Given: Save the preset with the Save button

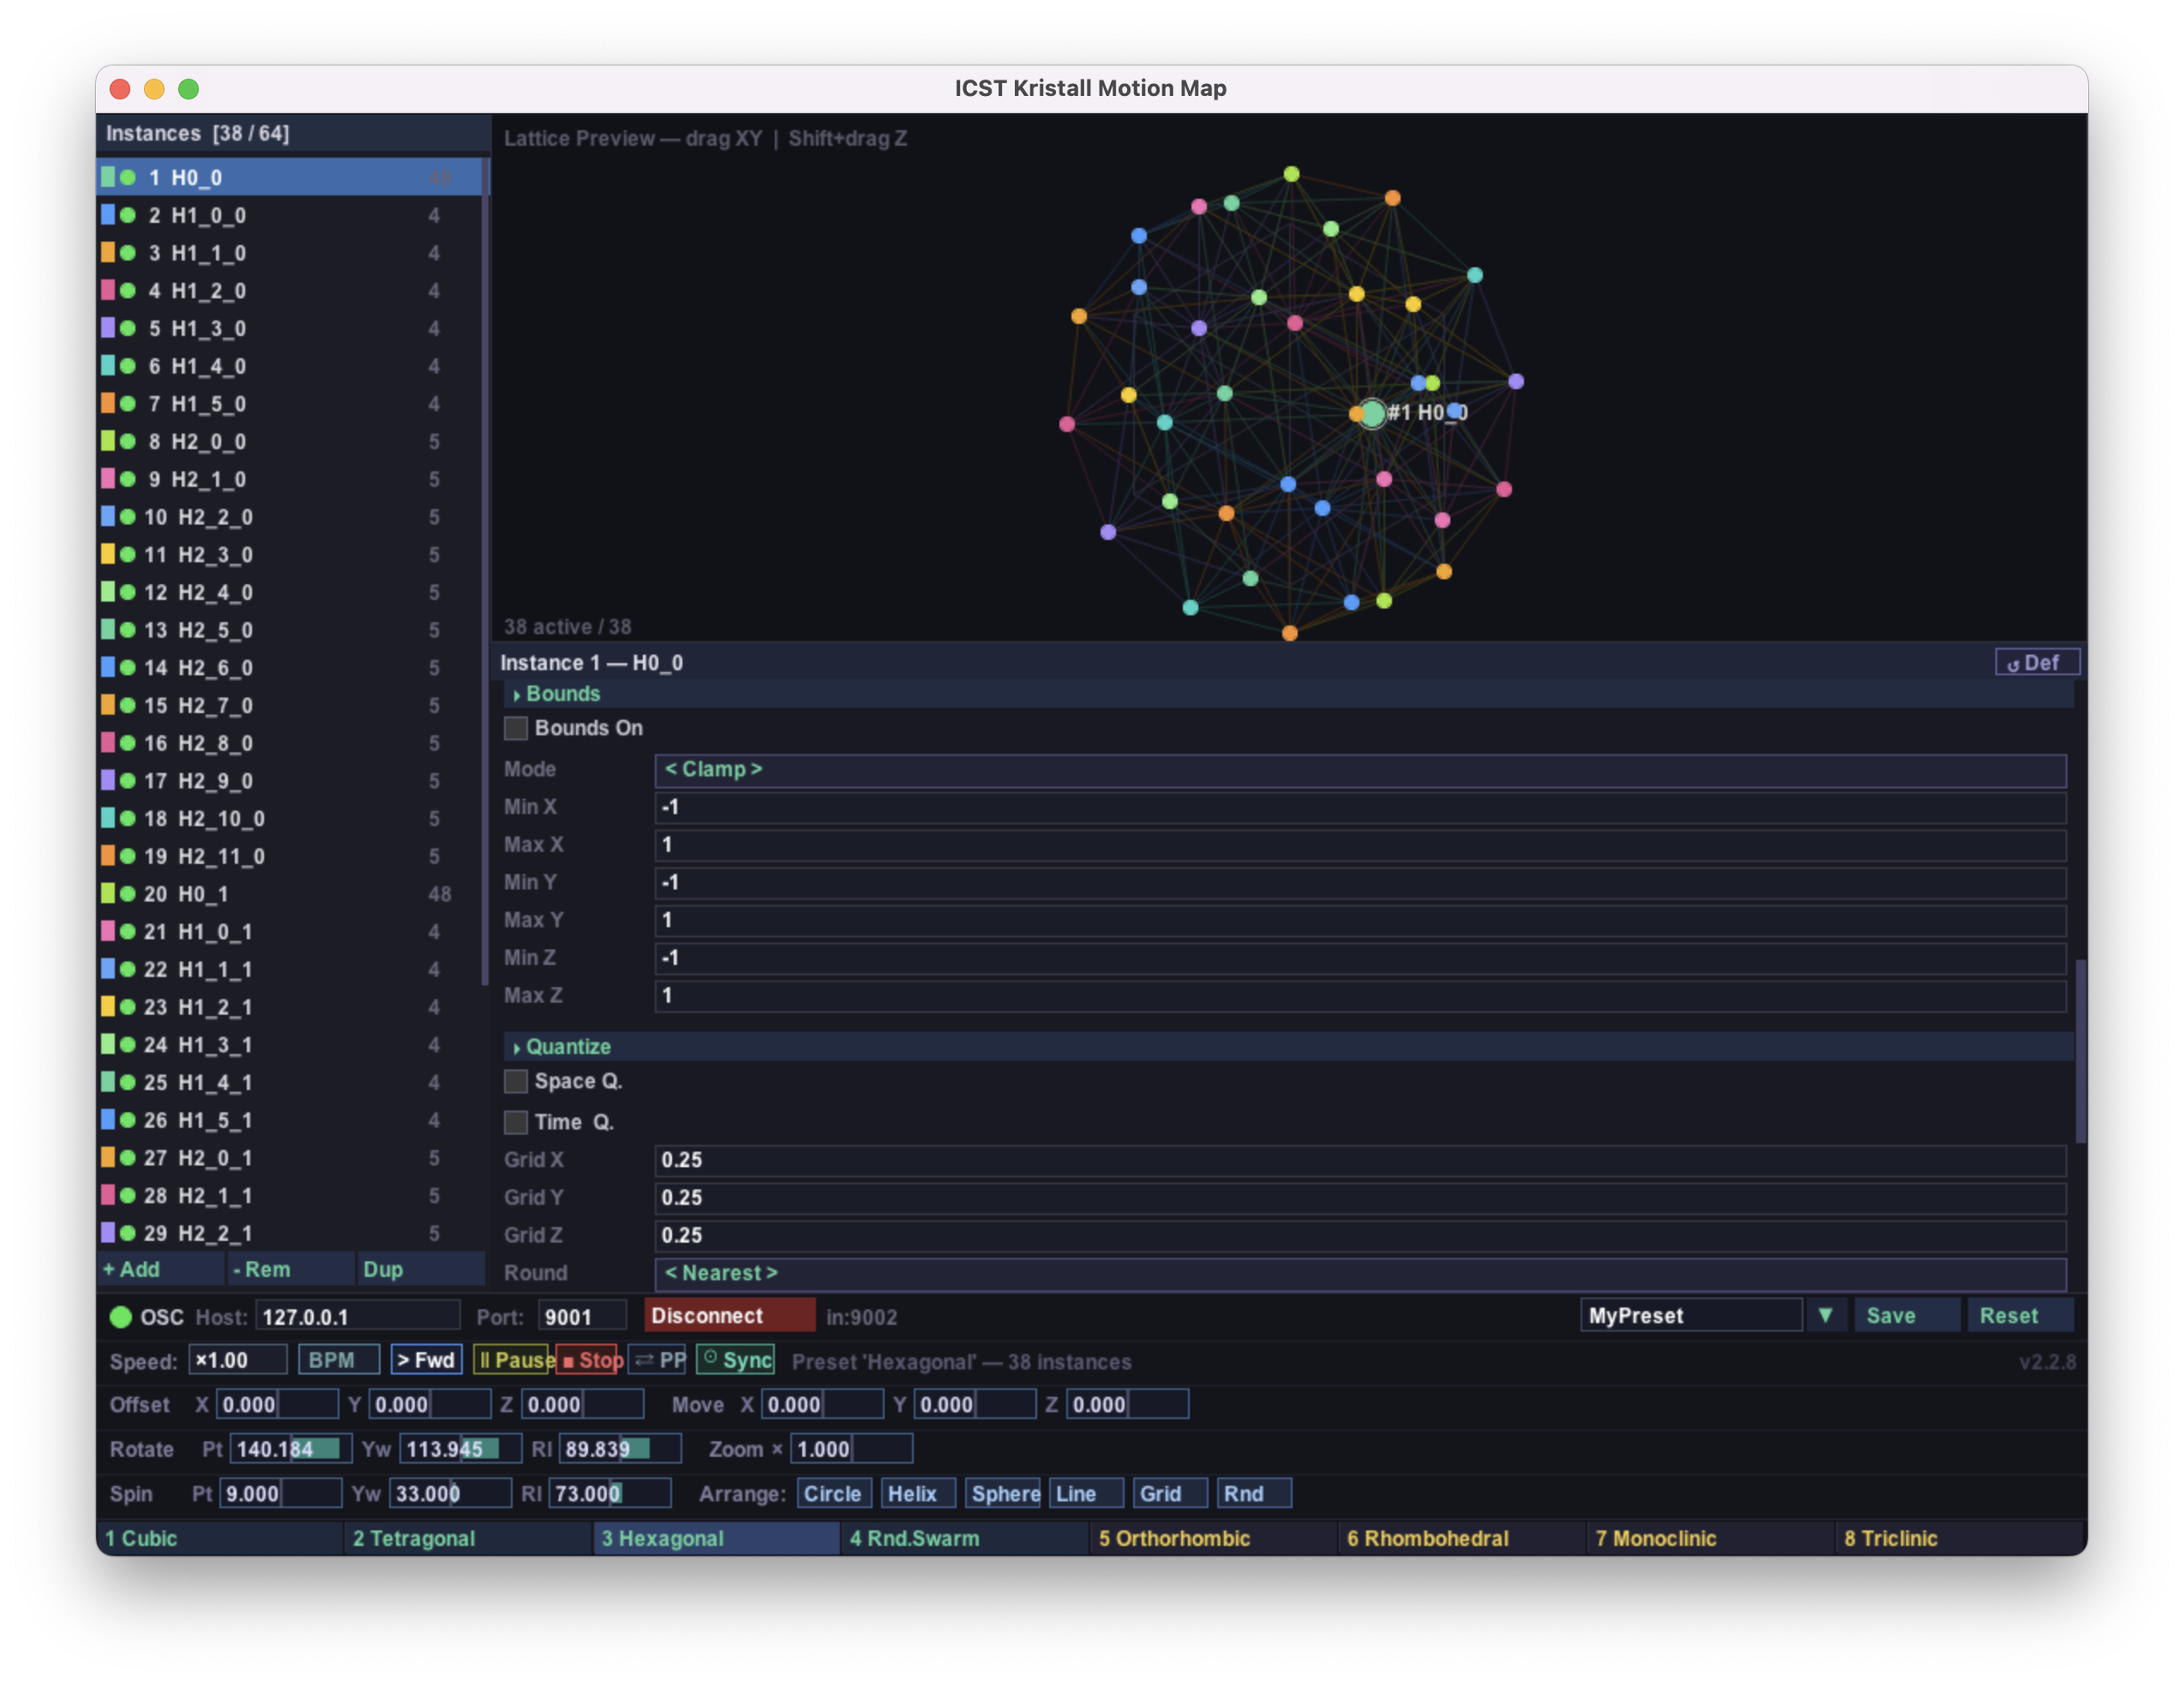Looking at the screenshot, I should (x=1907, y=1315).
